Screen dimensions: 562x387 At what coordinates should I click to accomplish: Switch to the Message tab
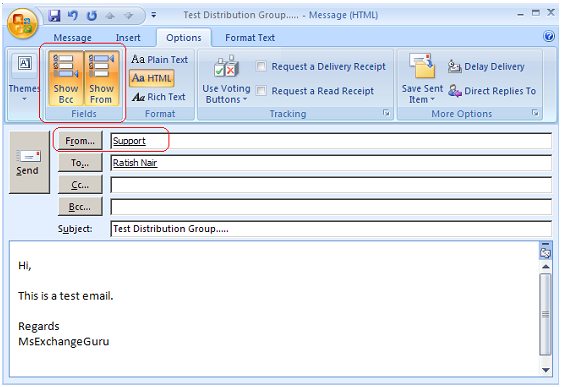point(72,38)
